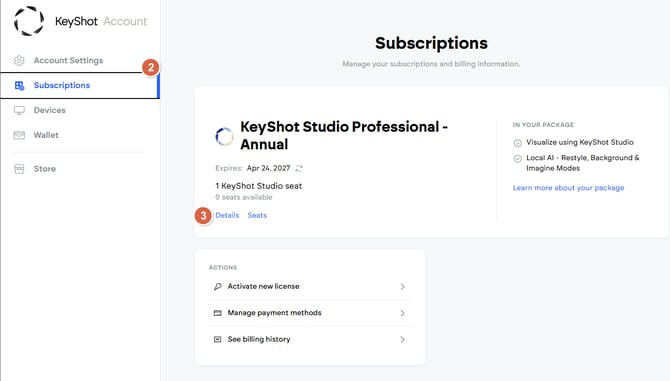Select Subscriptions in the sidebar
The image size is (670, 381).
point(79,85)
